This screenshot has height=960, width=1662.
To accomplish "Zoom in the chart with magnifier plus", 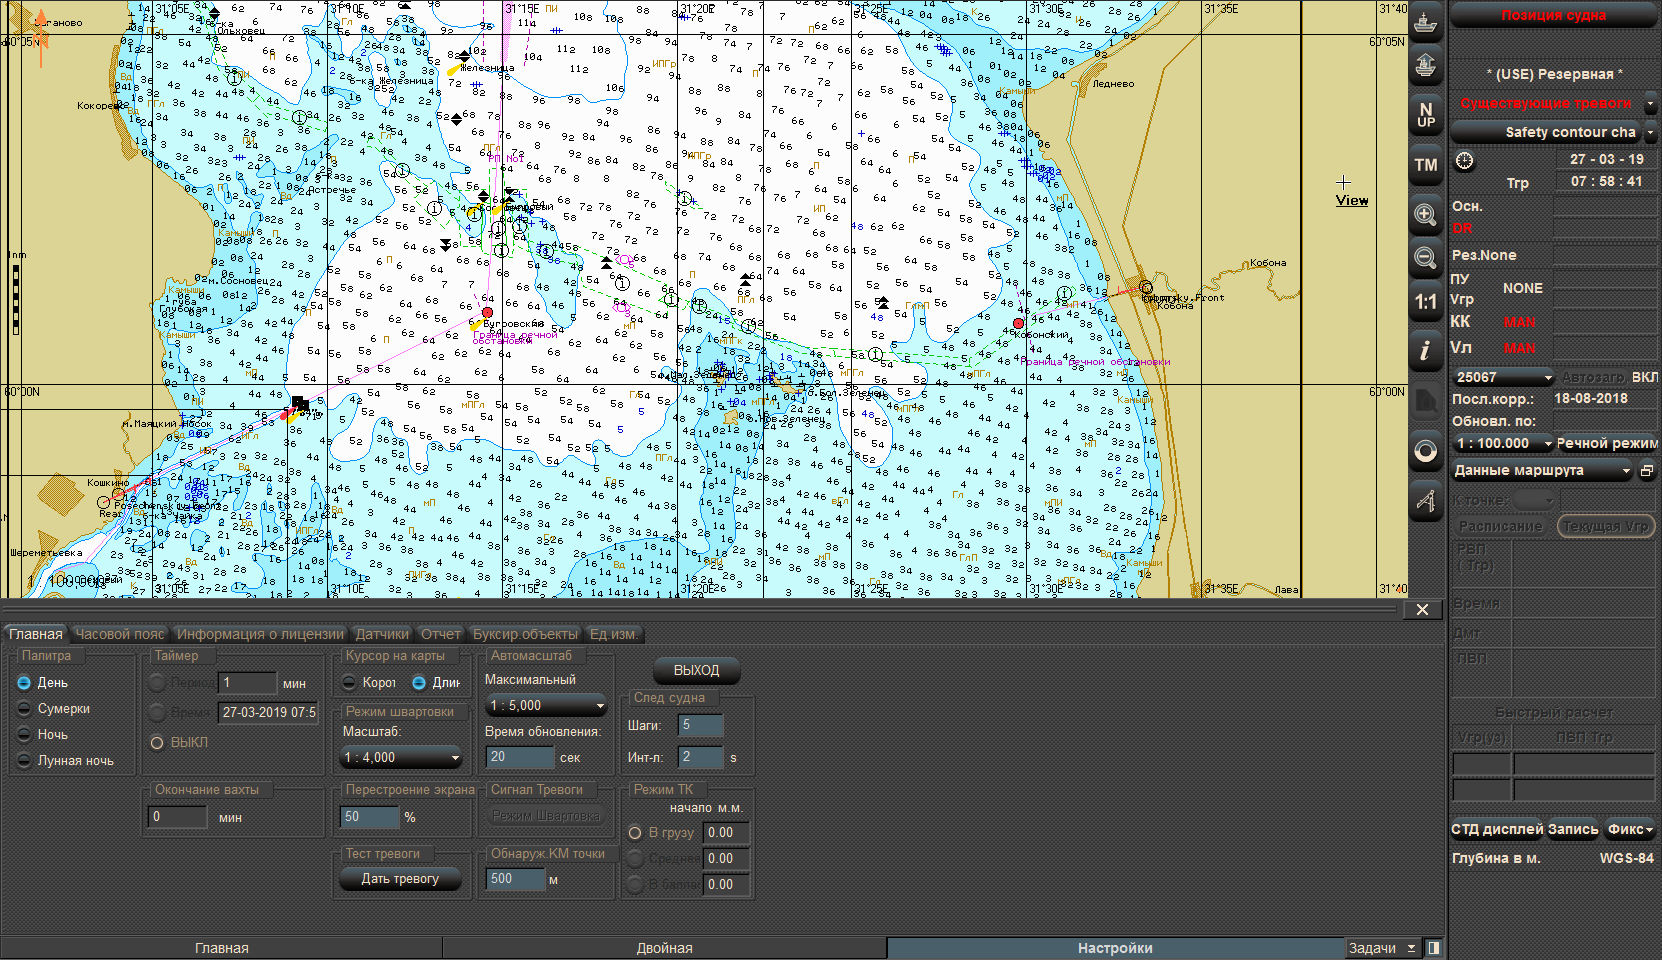I will pyautogui.click(x=1426, y=214).
